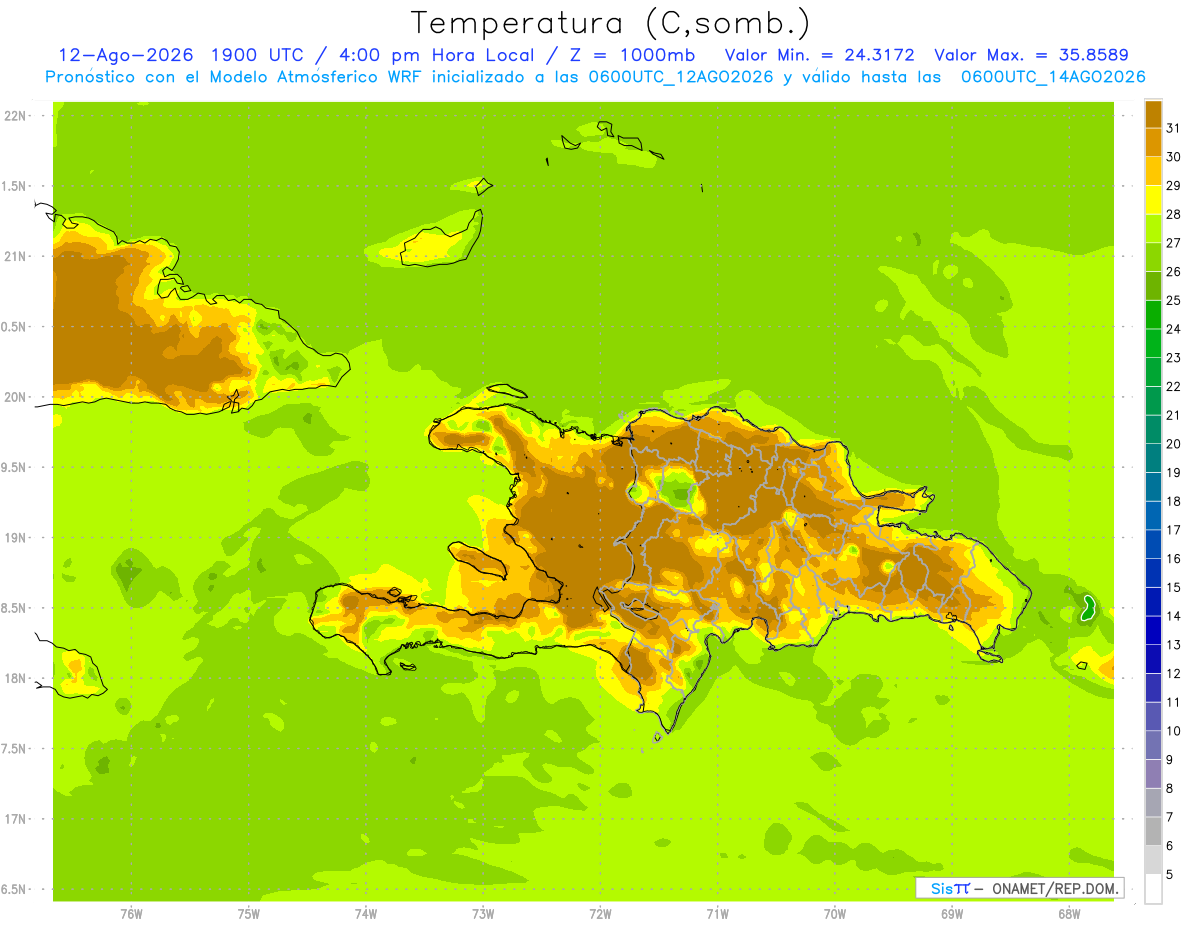Click the "70W" longitude label
The image size is (1200, 927).
click(x=835, y=913)
